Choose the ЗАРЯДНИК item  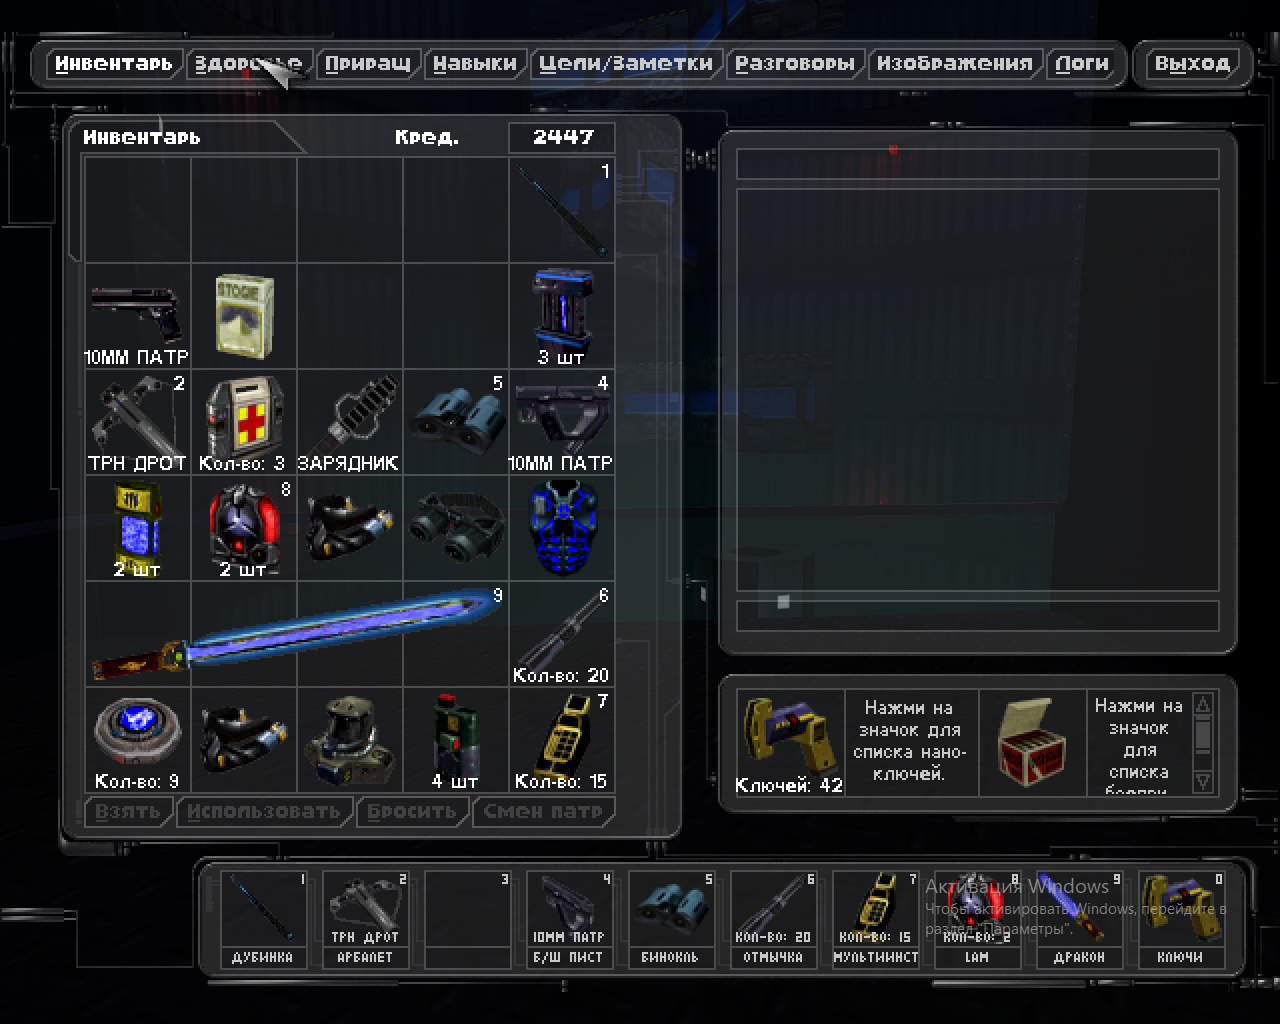350,422
